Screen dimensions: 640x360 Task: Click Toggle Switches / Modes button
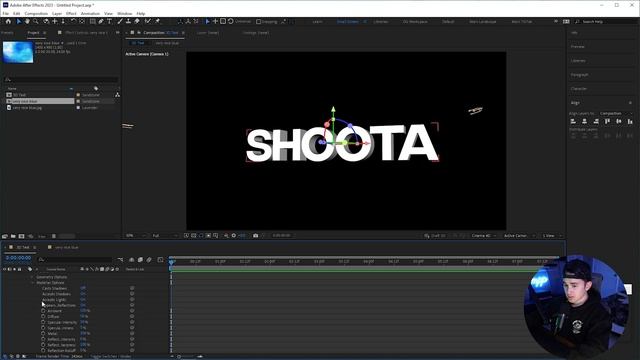pos(111,356)
